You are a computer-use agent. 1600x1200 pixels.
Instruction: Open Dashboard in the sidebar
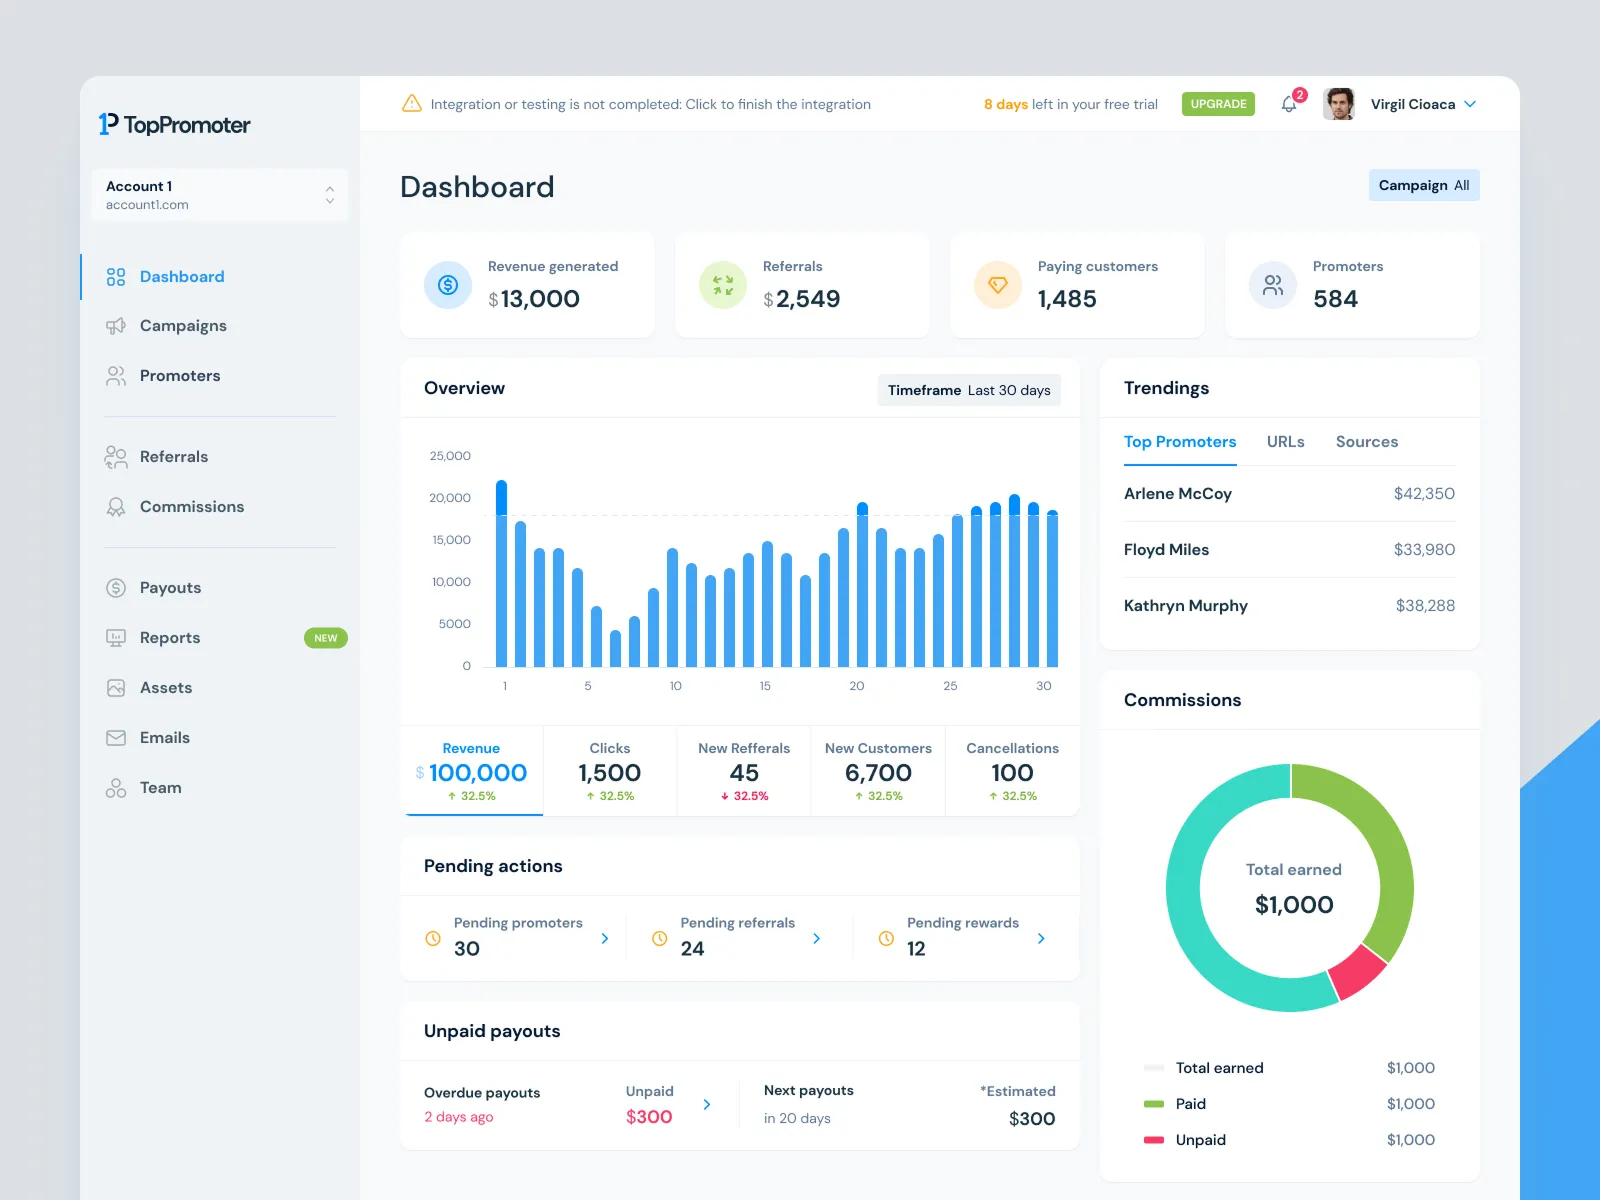coord(182,277)
